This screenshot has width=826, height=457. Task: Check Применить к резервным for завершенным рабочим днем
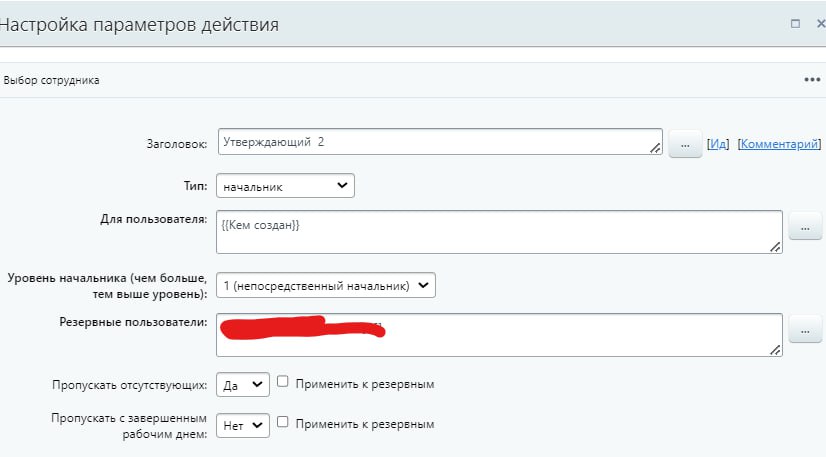tap(283, 423)
